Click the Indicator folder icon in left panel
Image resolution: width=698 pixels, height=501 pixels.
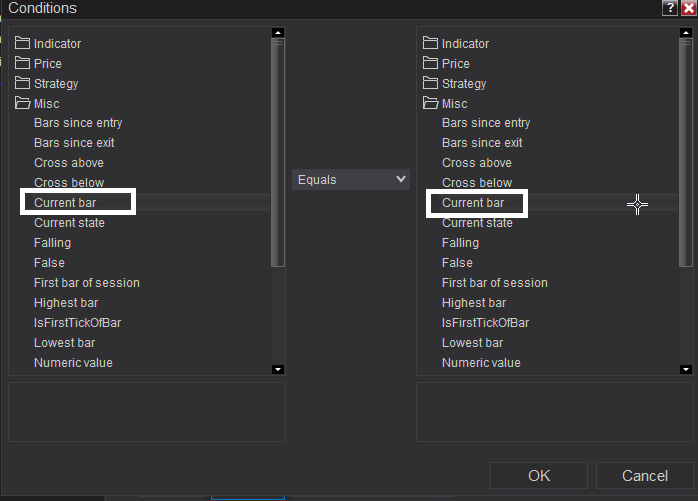(x=23, y=44)
